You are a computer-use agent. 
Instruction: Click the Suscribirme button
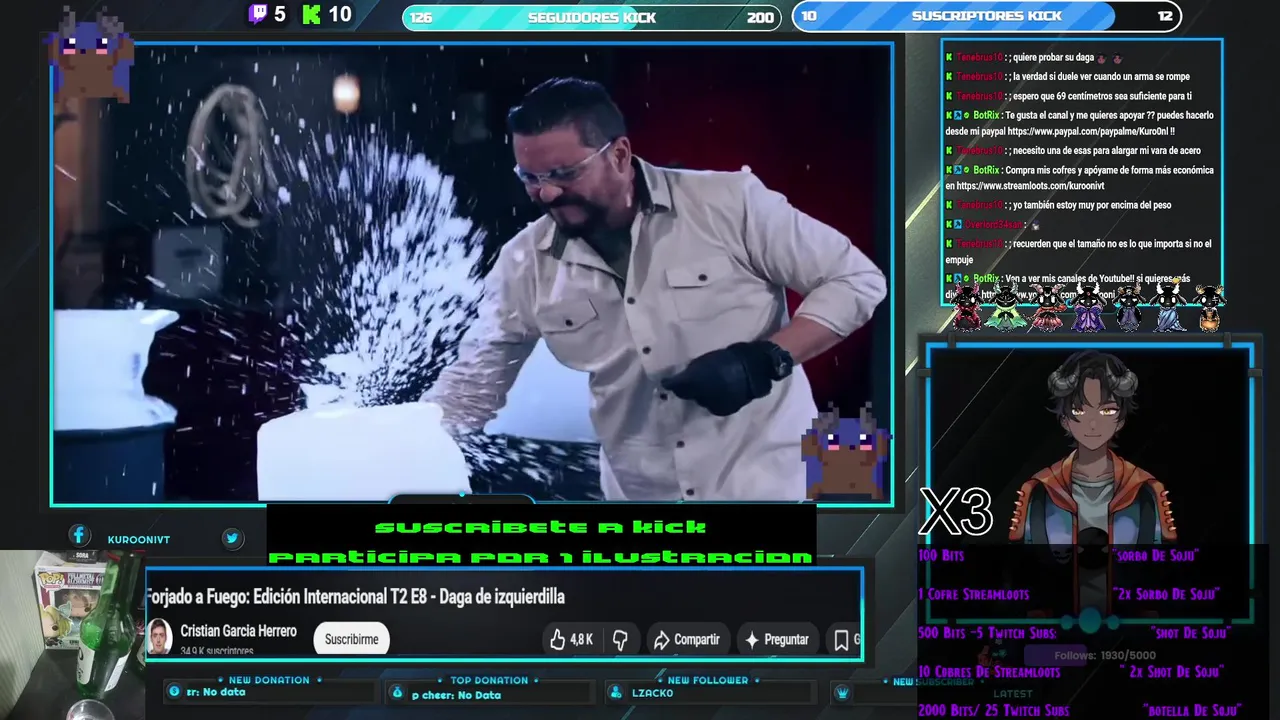coord(351,639)
